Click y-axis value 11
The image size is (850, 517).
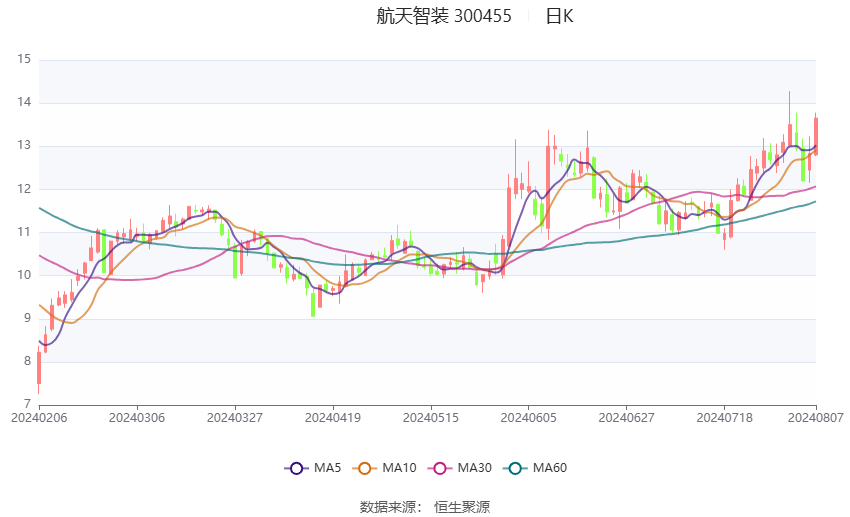coord(24,232)
